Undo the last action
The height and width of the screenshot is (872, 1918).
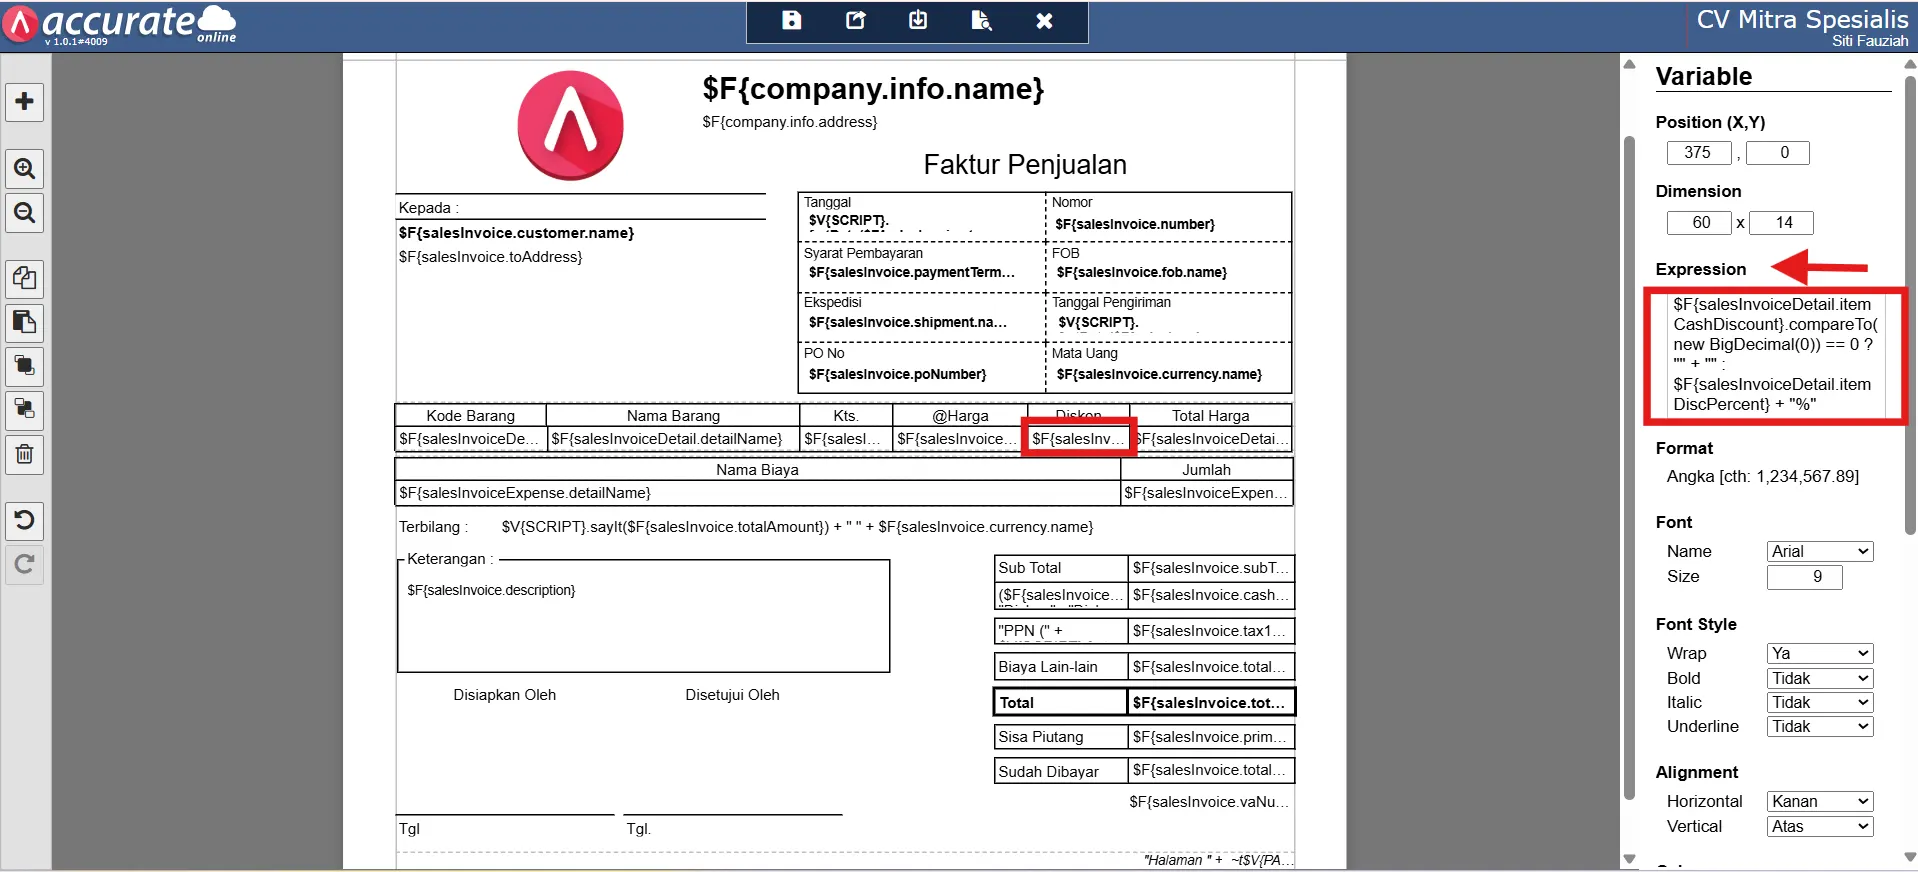pos(25,520)
